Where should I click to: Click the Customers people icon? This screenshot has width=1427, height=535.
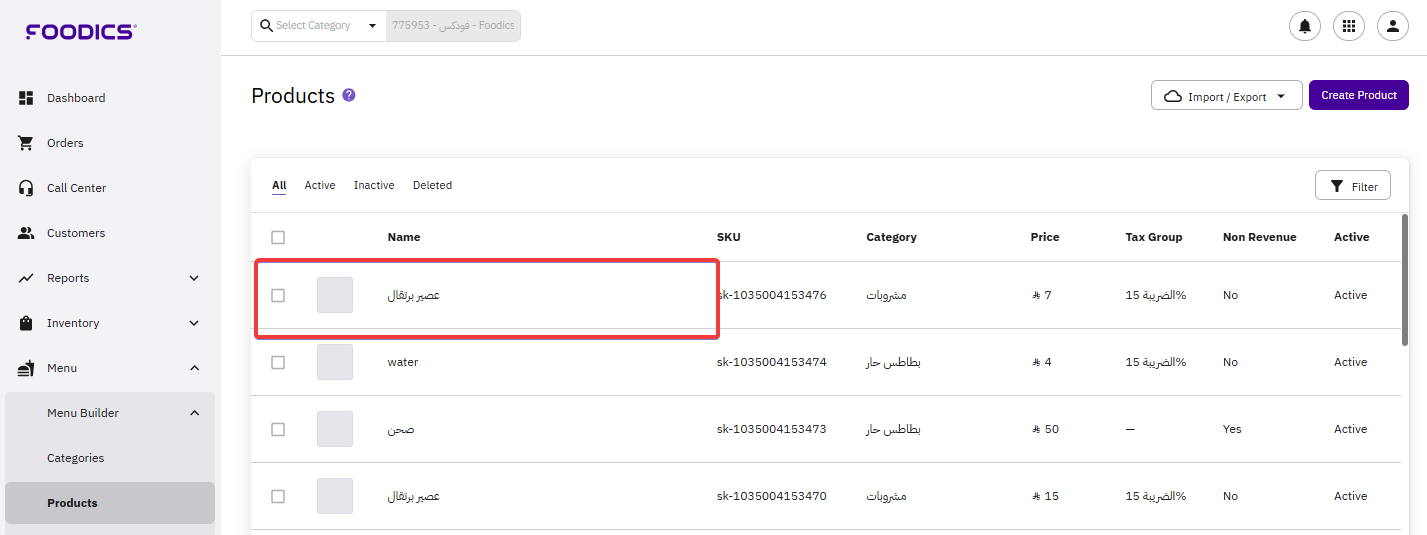tap(27, 233)
